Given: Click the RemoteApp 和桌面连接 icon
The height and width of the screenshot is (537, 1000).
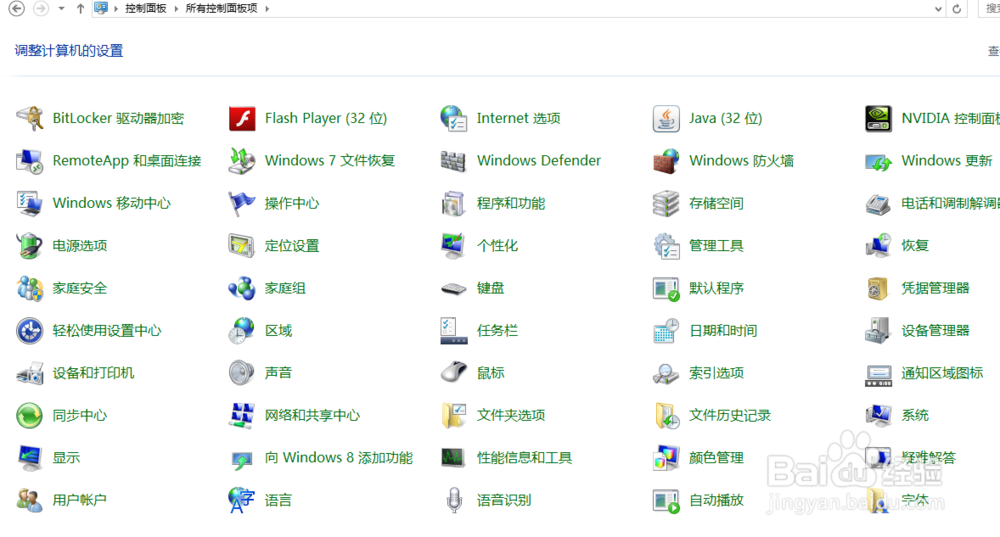Looking at the screenshot, I should (29, 161).
